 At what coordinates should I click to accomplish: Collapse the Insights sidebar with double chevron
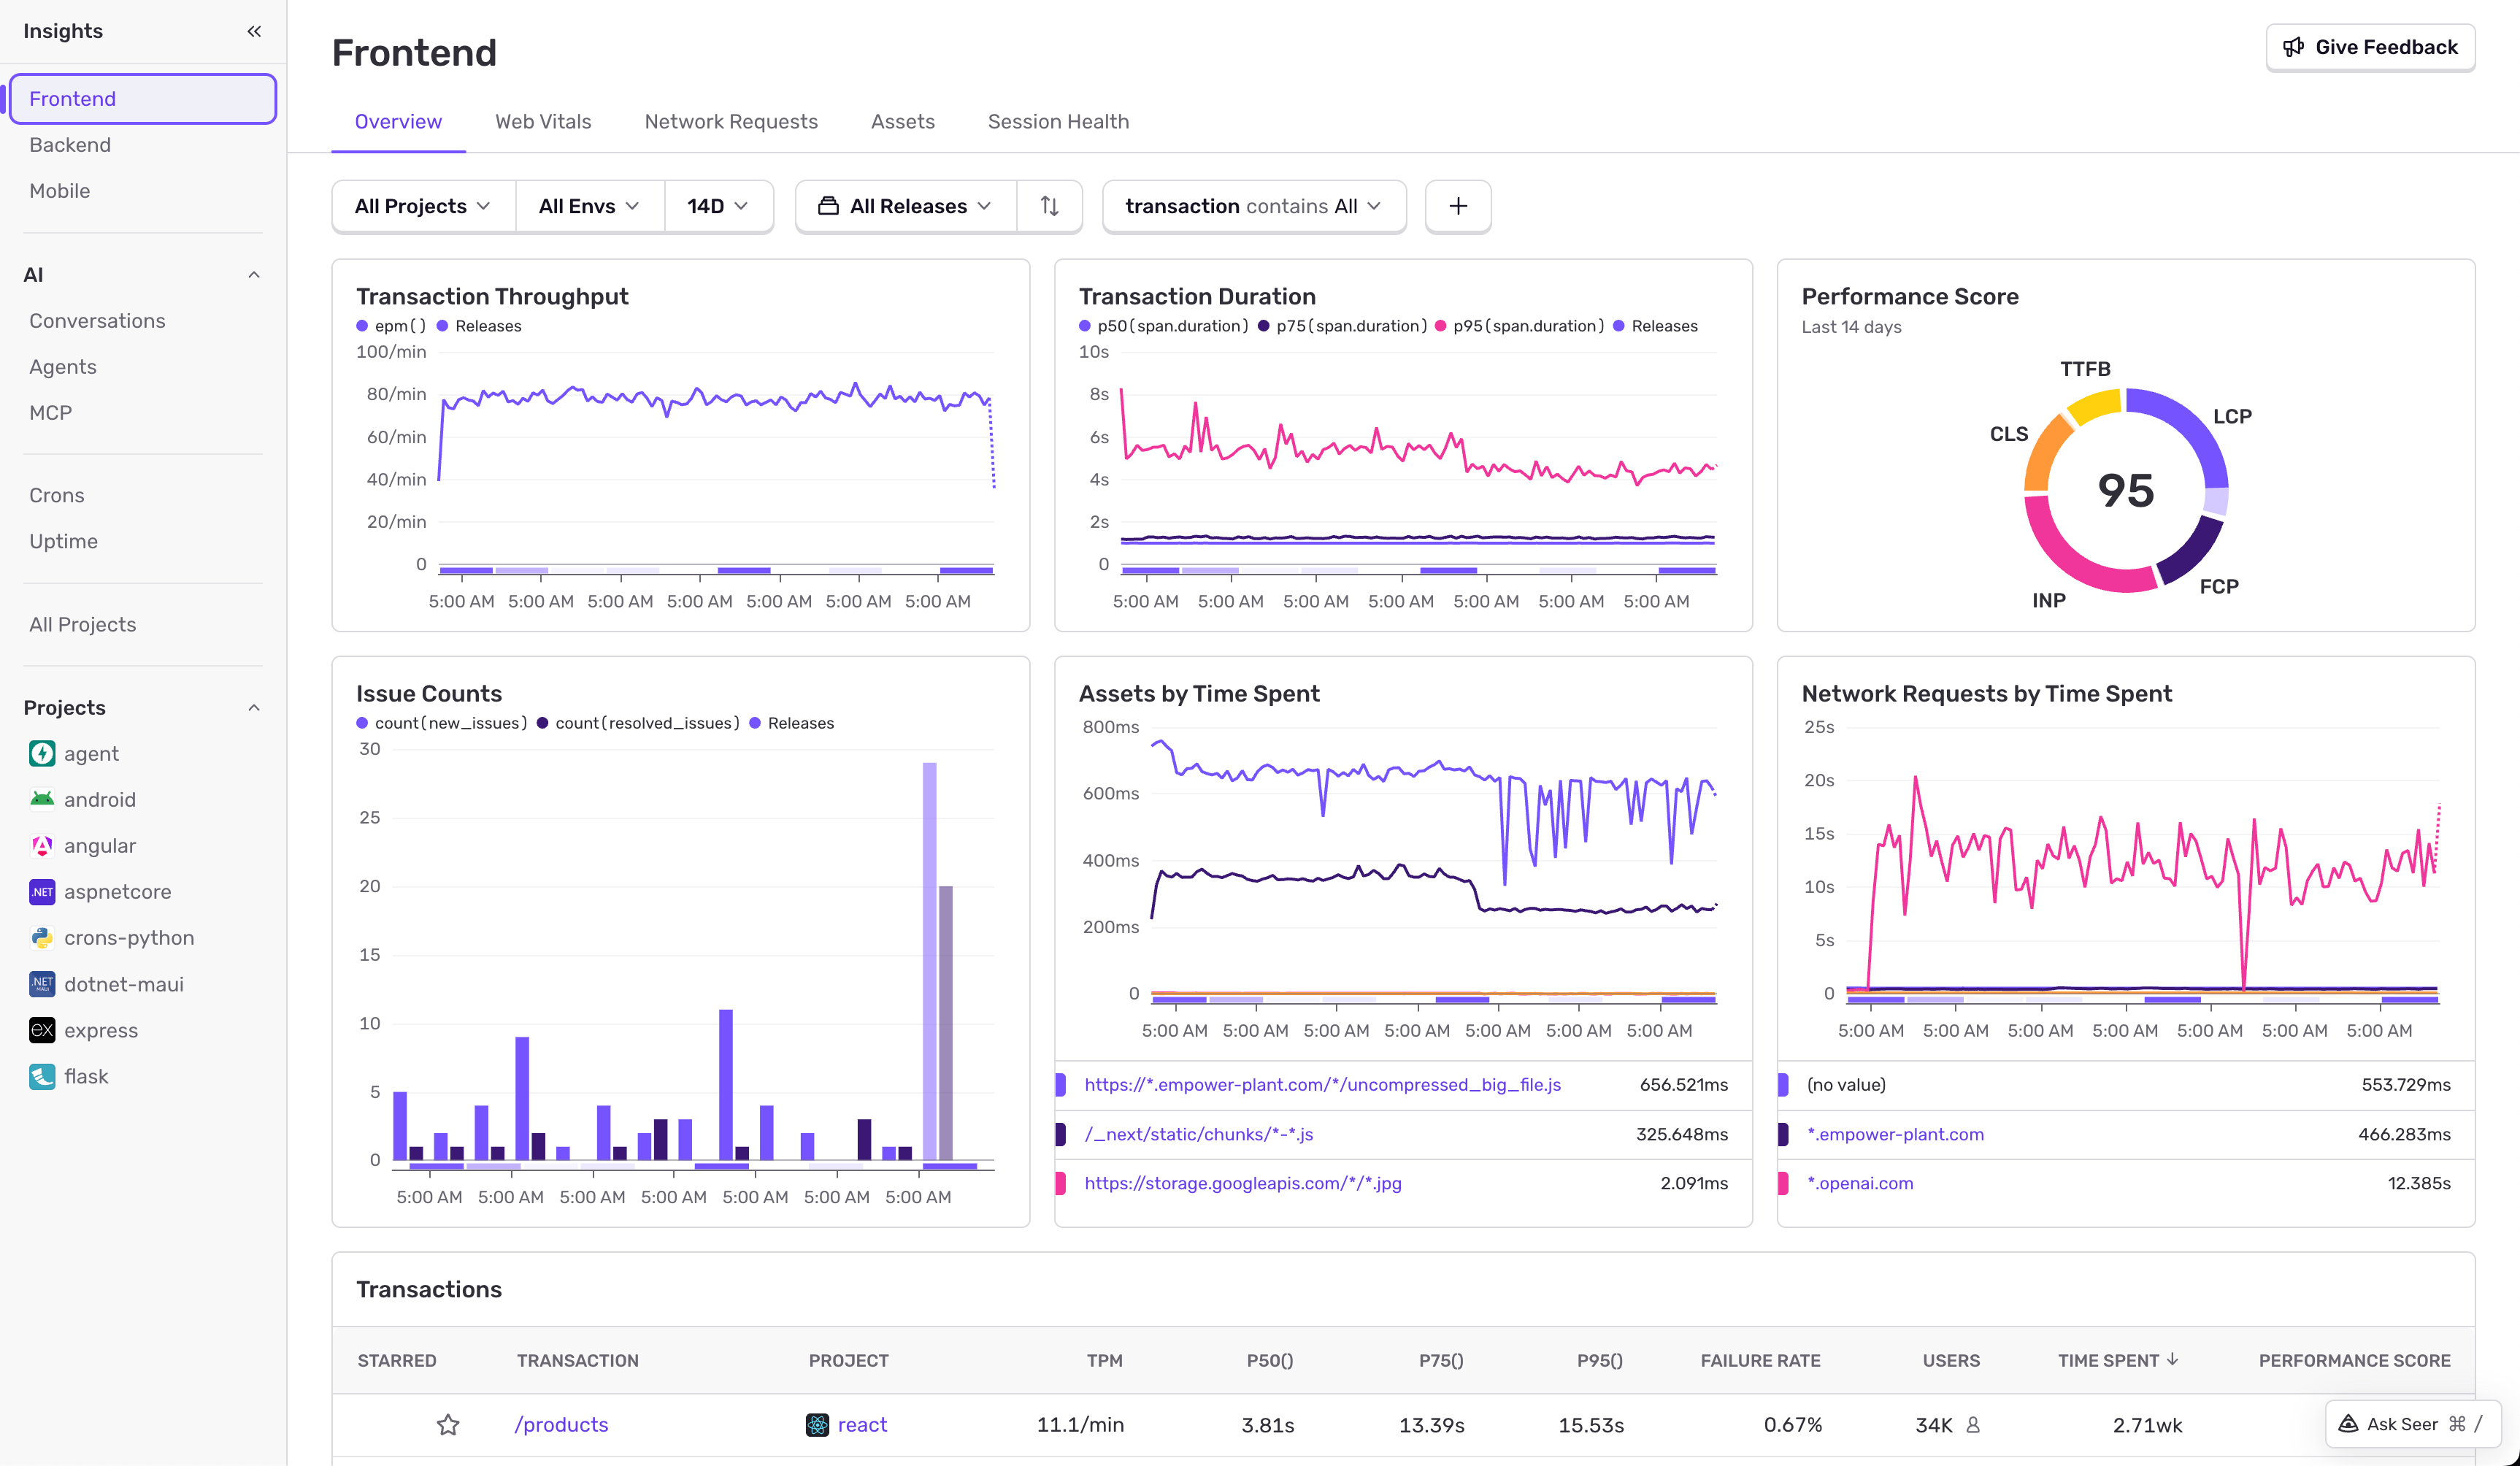(254, 31)
